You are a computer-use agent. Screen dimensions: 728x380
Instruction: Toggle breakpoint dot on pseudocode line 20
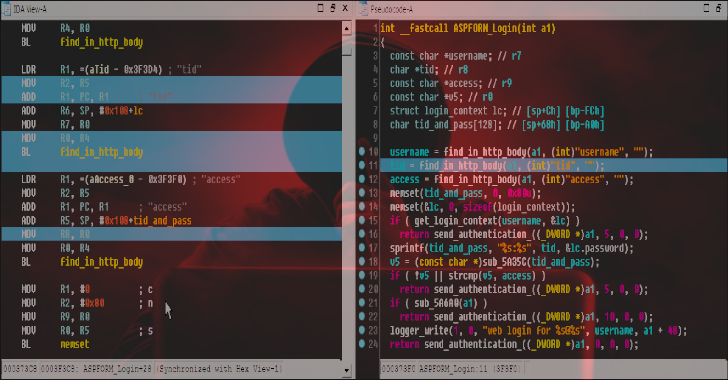(362, 288)
